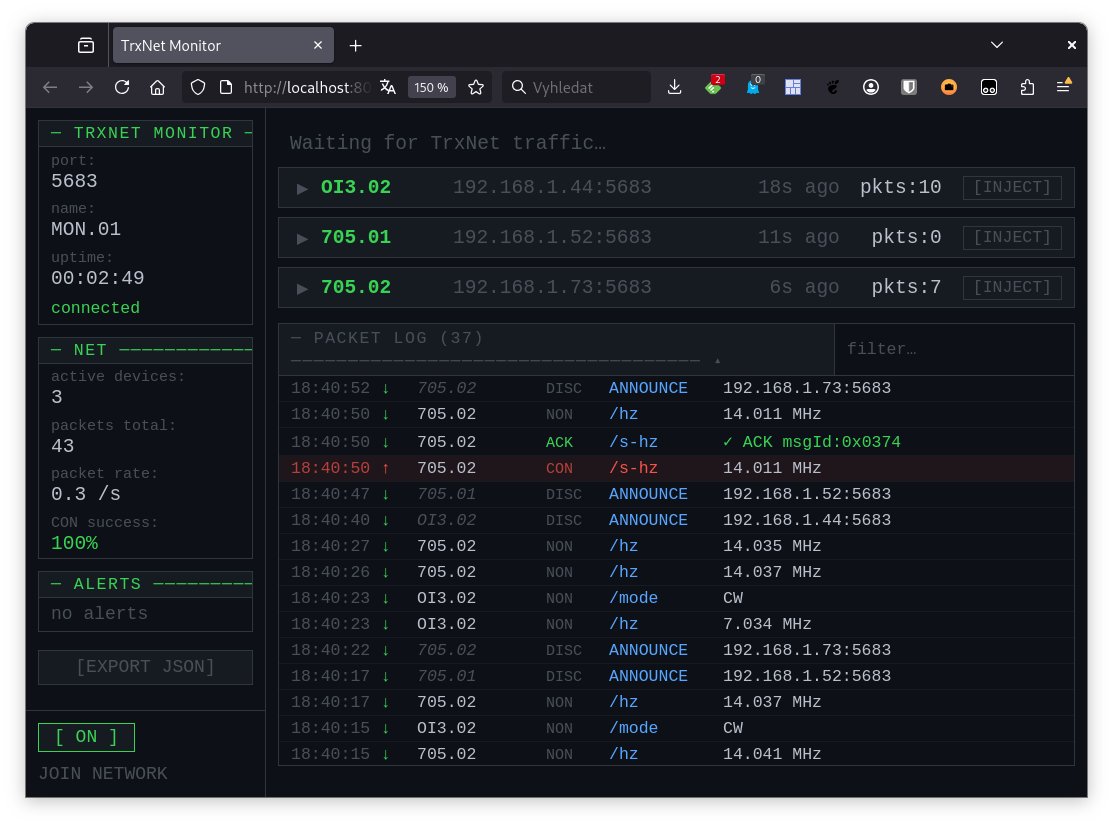Click the uptime 00:02:49 value
This screenshot has height=826, width=1113.
[97, 278]
